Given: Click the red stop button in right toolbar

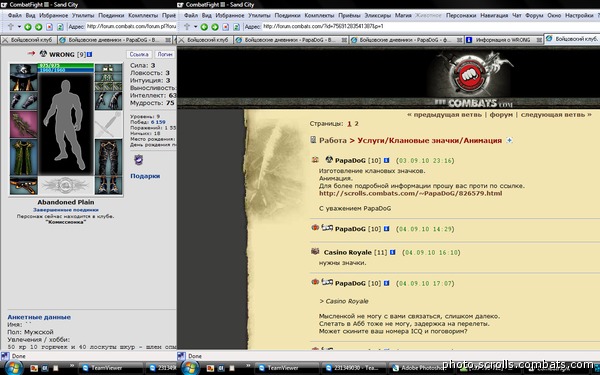Looking at the screenshot, I should point(226,27).
